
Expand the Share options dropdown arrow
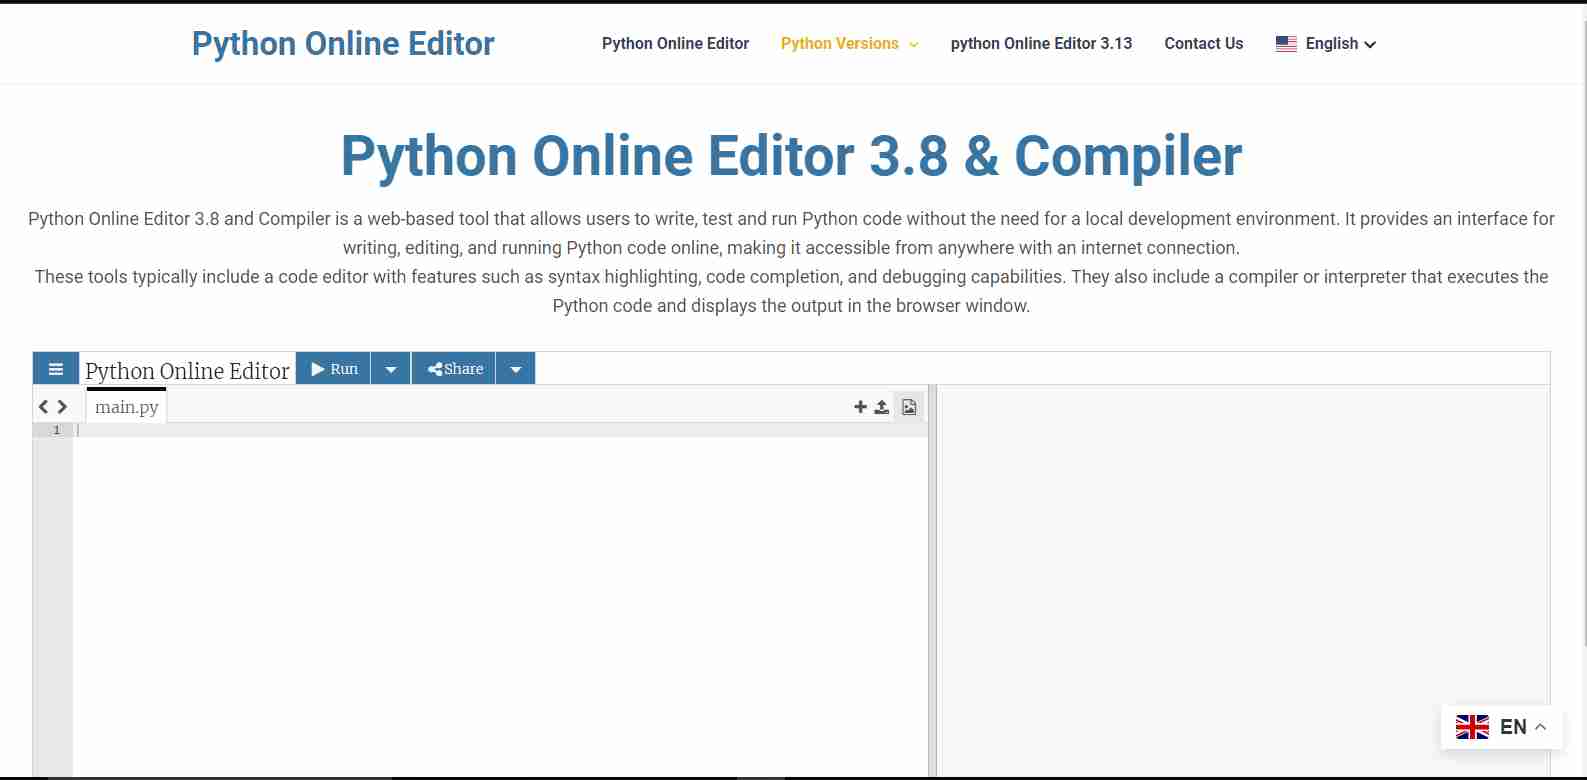point(516,369)
